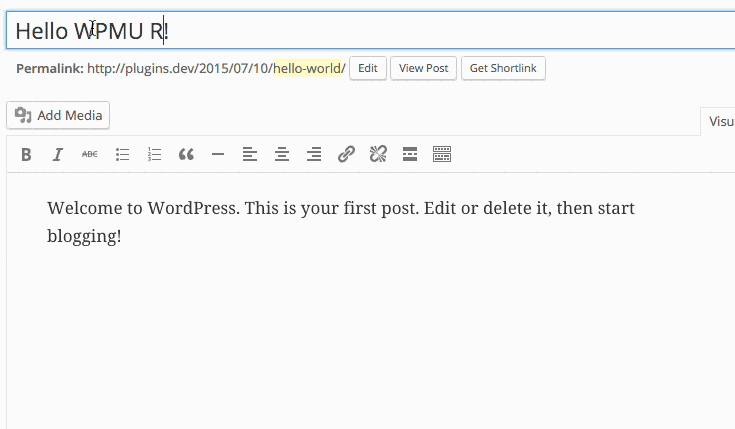Align text left
This screenshot has width=735, height=429.
pos(250,154)
